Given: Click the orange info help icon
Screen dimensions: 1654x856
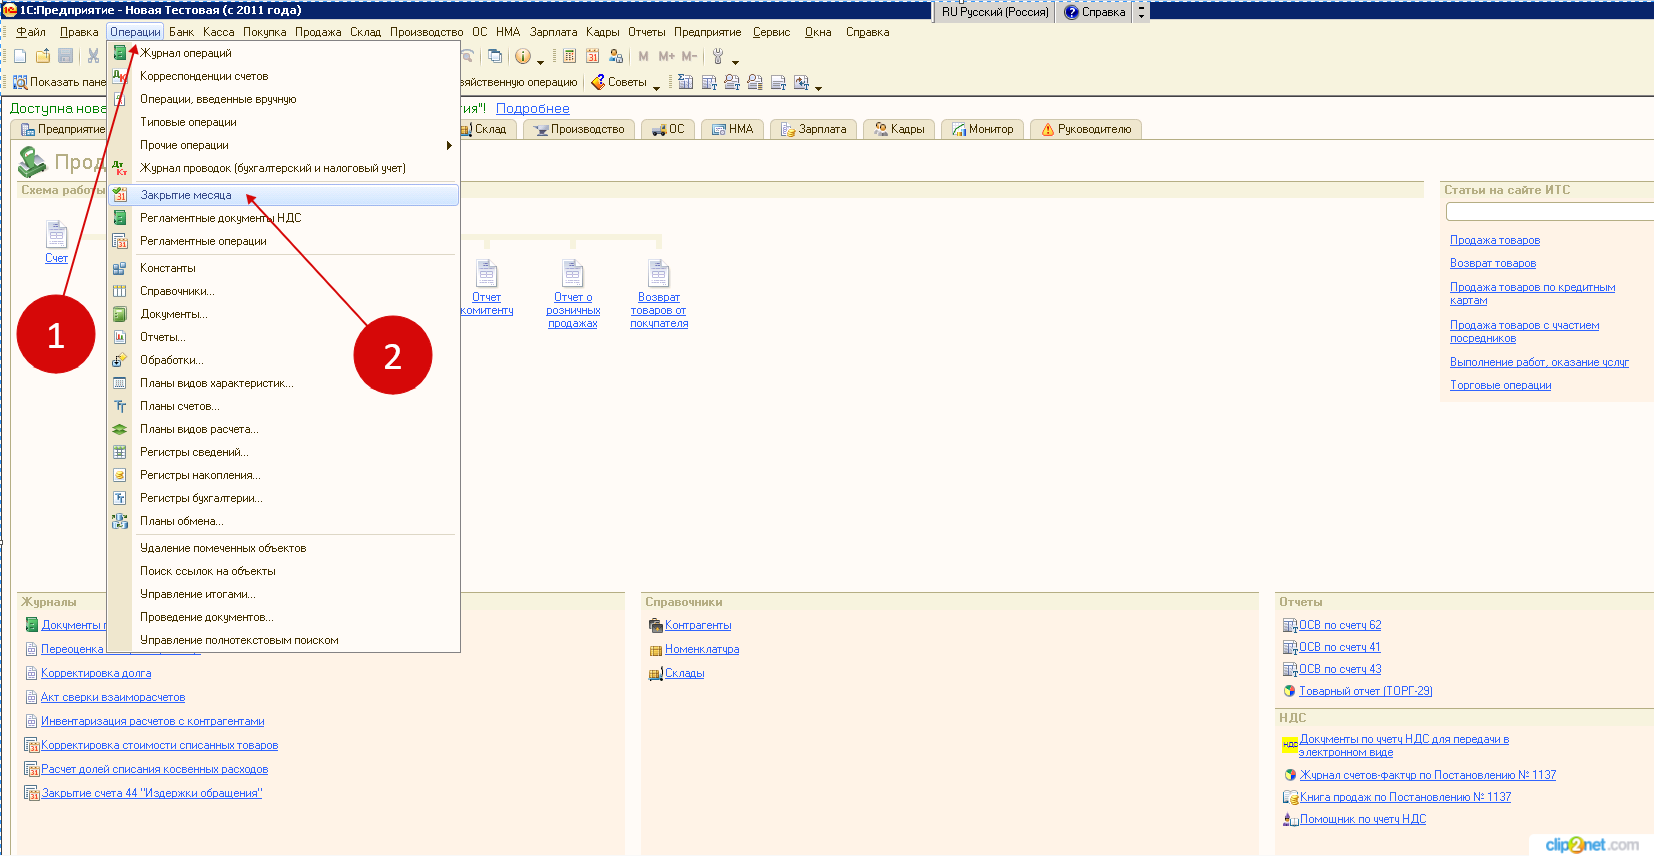Looking at the screenshot, I should click(x=522, y=56).
